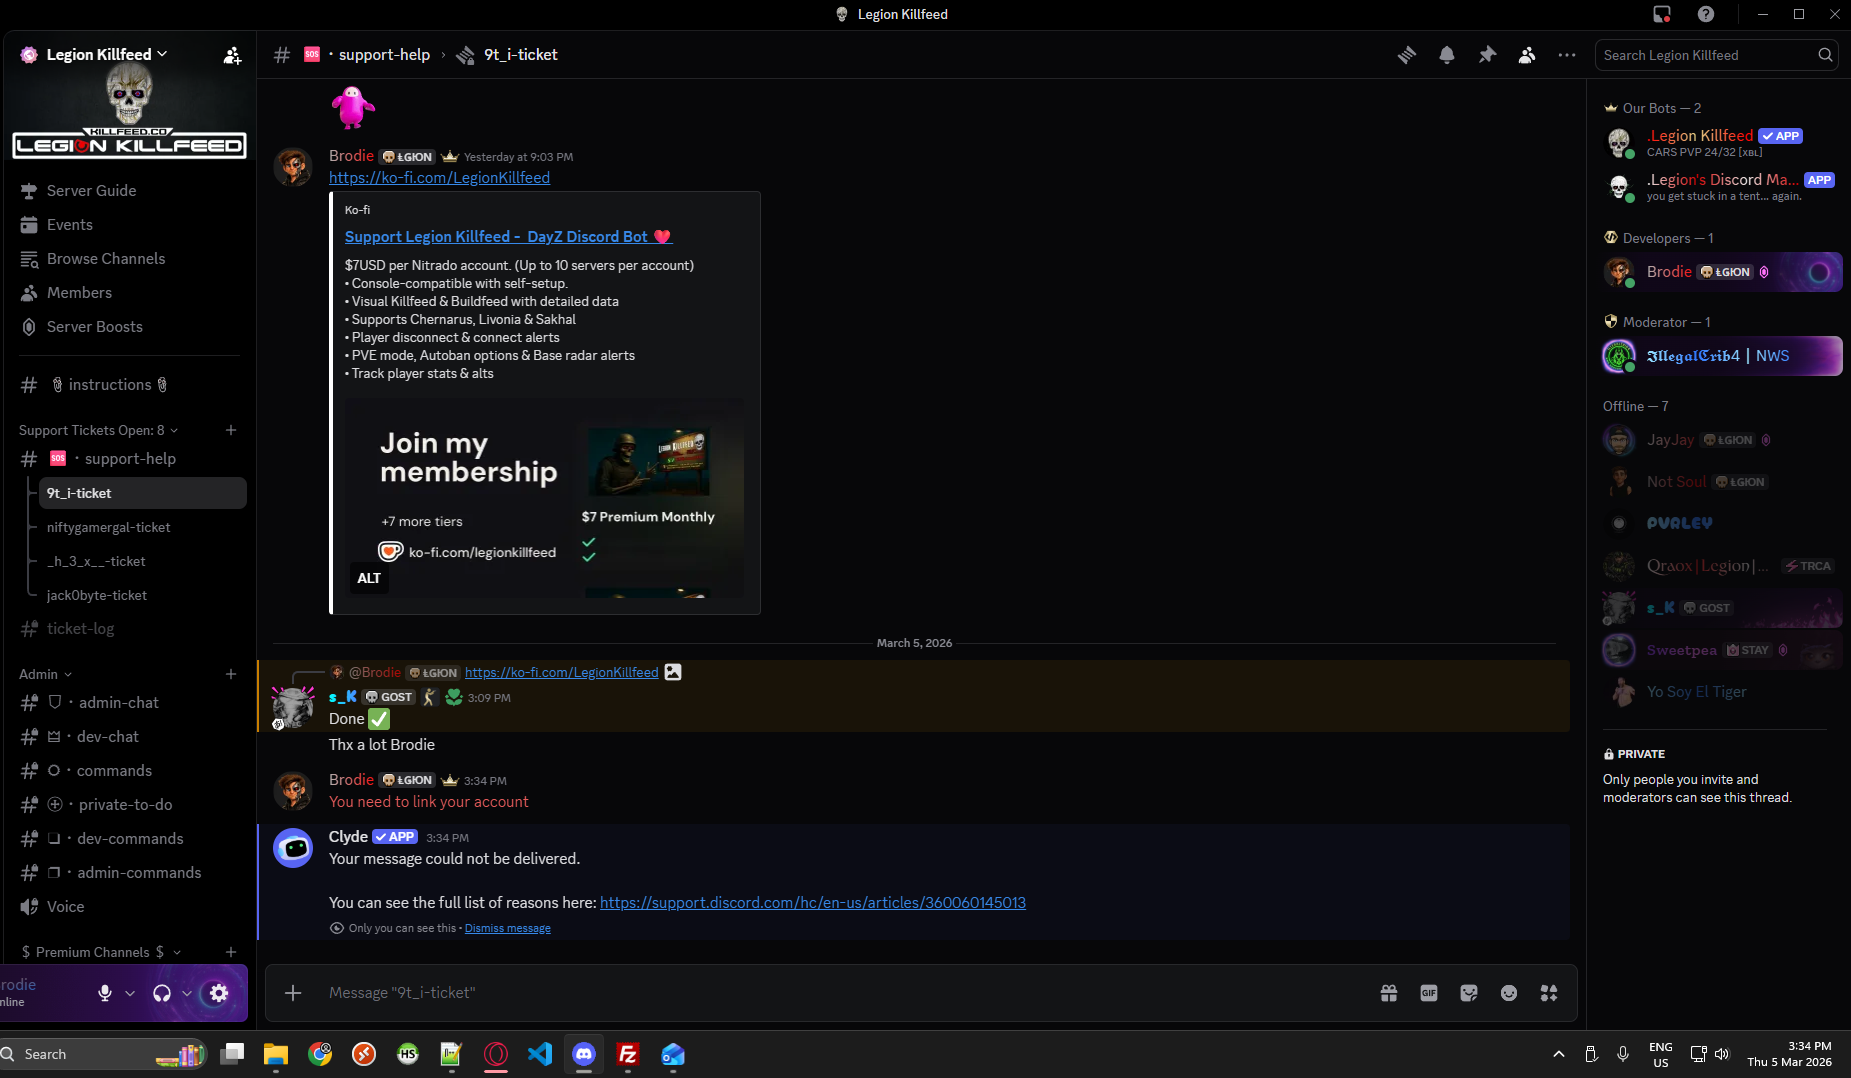The width and height of the screenshot is (1851, 1078).
Task: Open Browse Channels
Action: 128,259
